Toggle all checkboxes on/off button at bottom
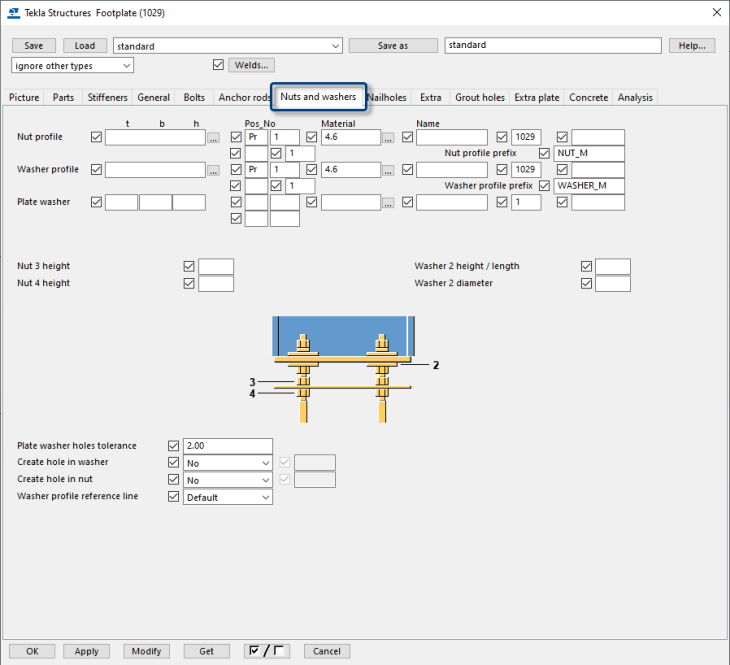Viewport: 730px width, 665px height. 265,651
